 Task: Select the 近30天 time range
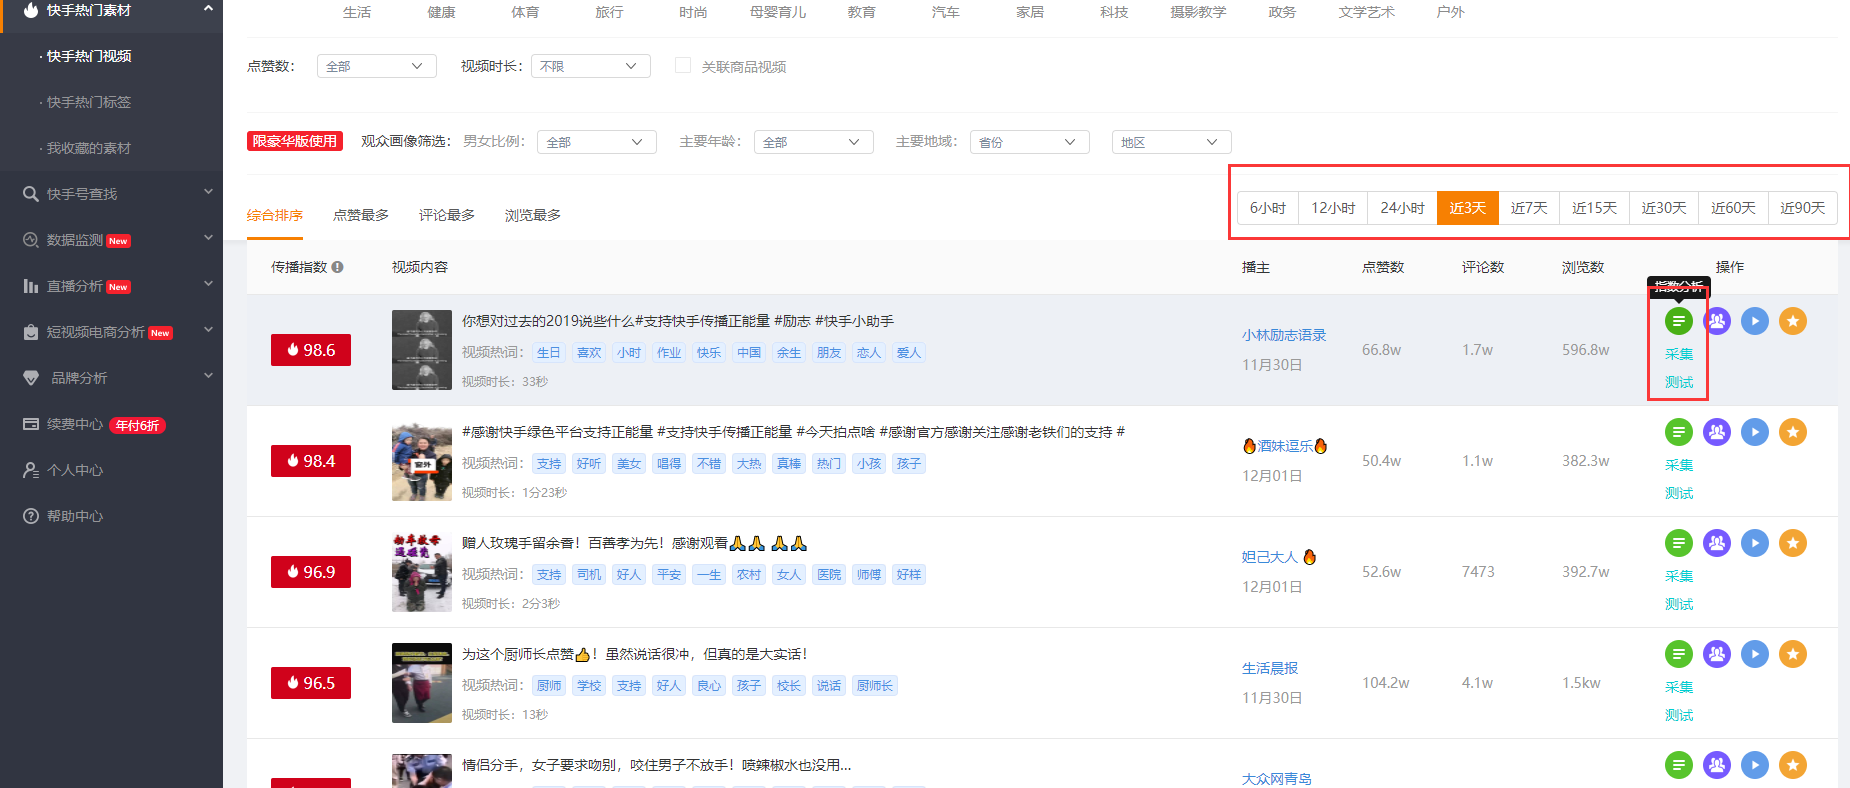1664,208
